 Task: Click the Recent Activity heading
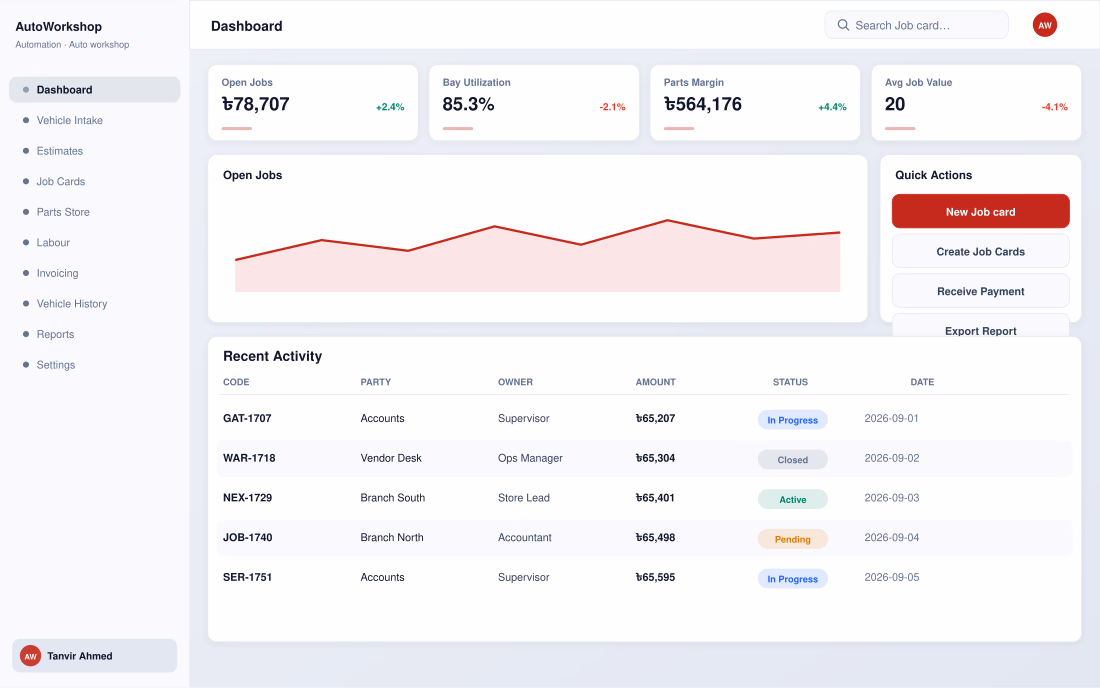pos(272,356)
